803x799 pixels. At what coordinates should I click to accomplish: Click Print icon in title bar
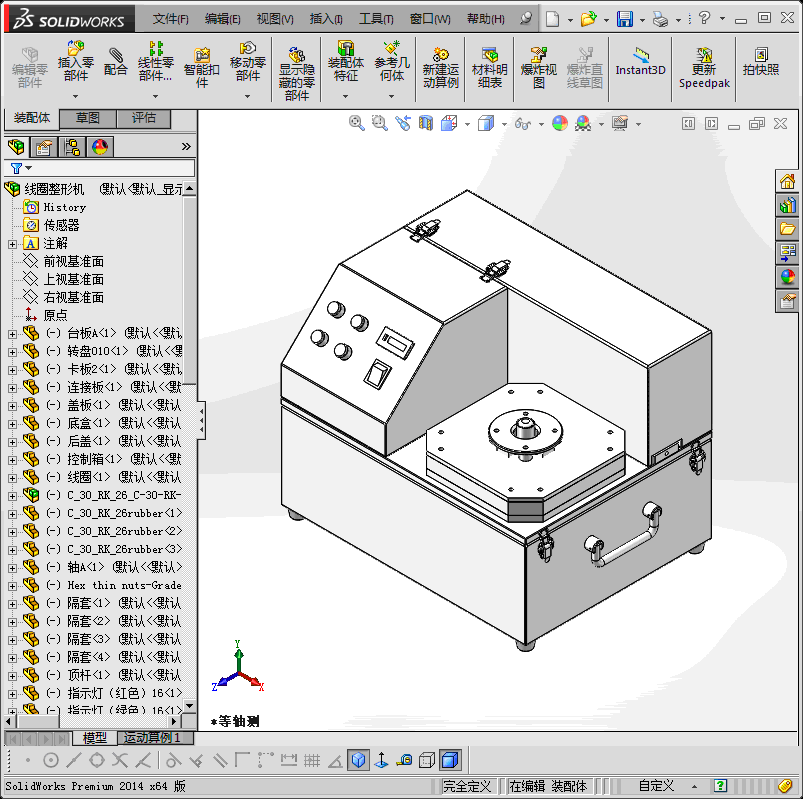pyautogui.click(x=661, y=19)
